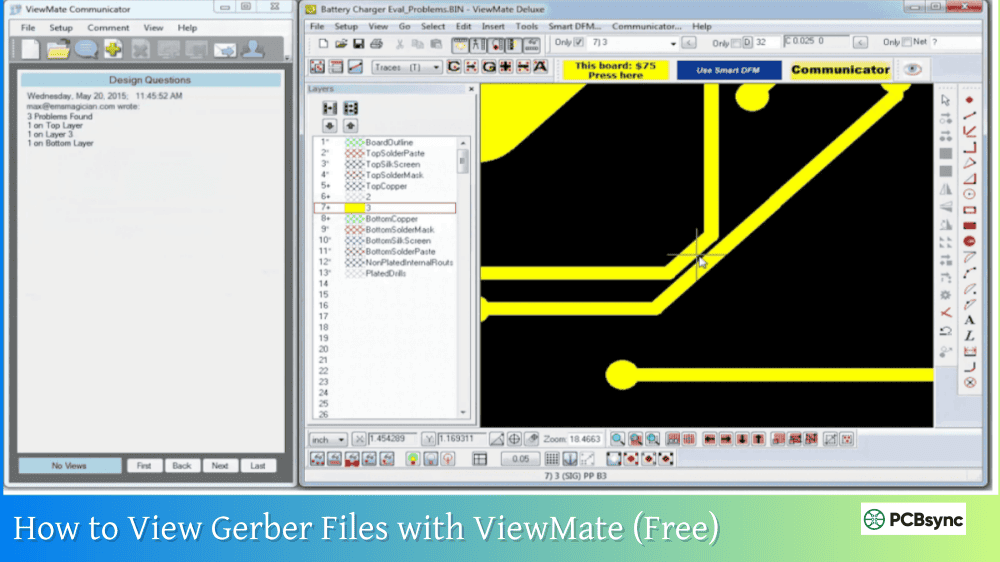The image size is (1000, 562).
Task: Click the send mail envelope icon
Action: click(x=225, y=49)
